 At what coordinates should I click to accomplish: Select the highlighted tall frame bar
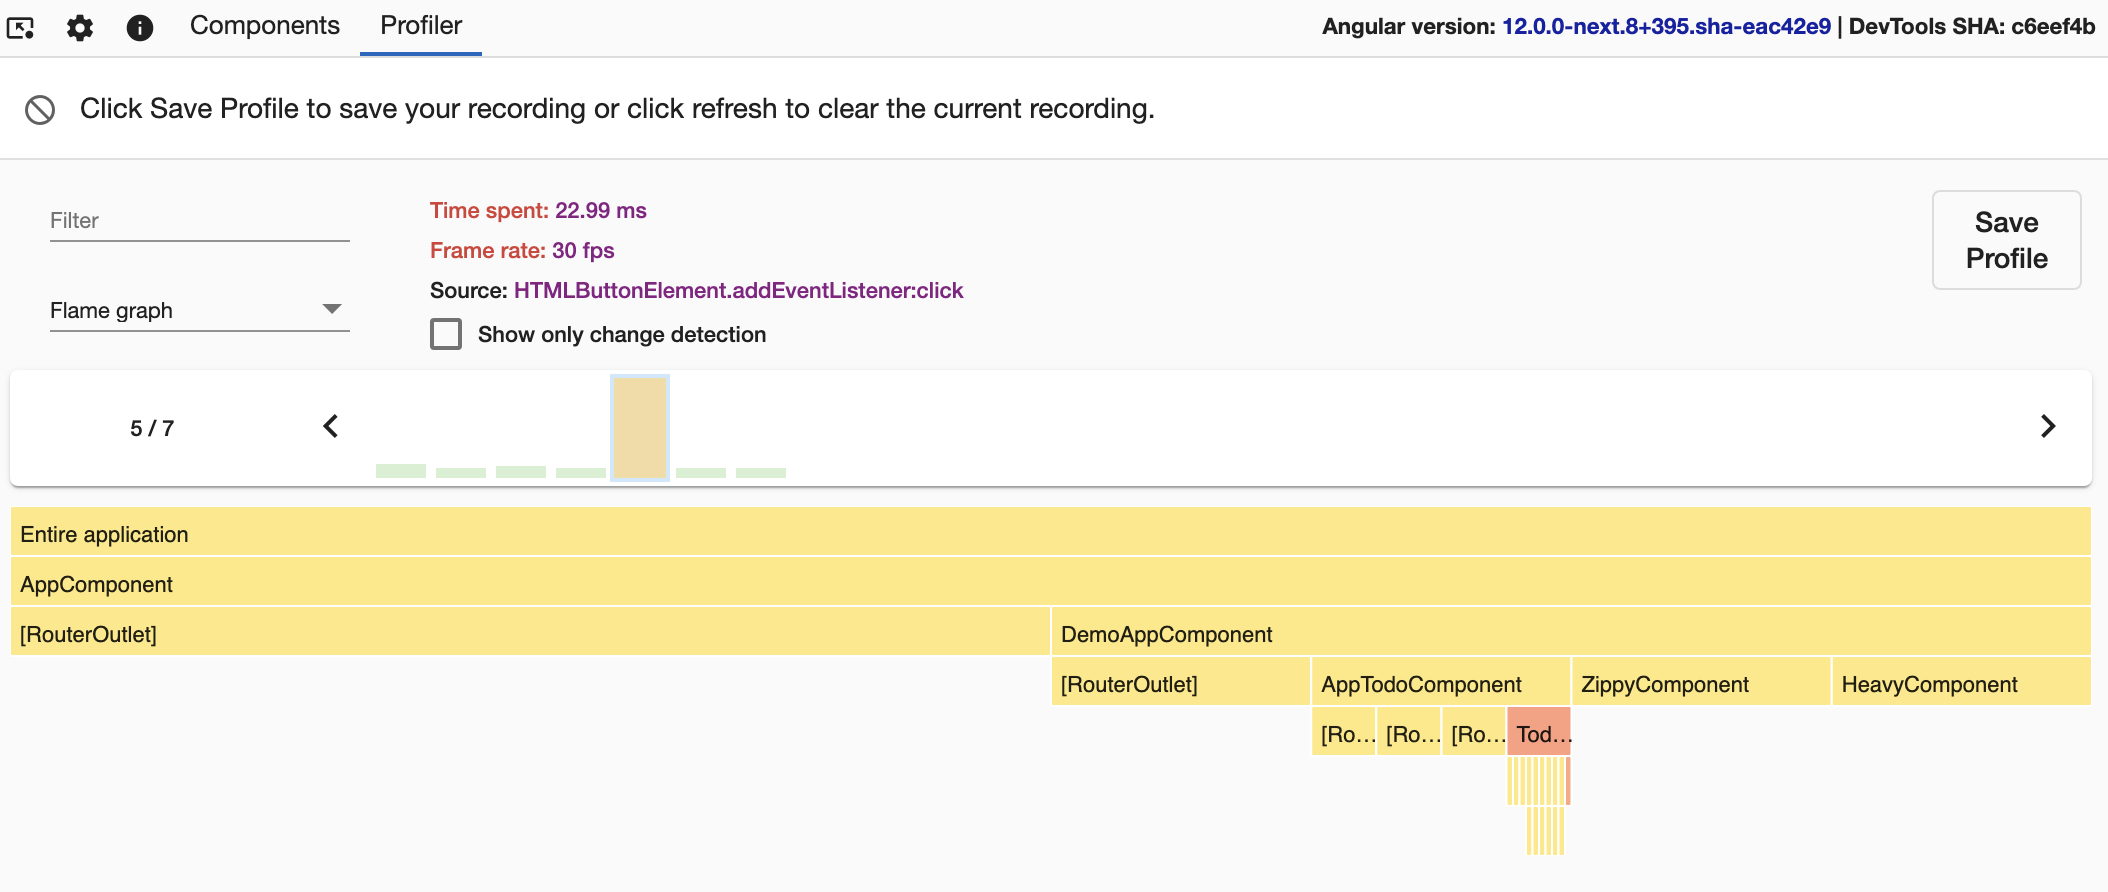[x=640, y=428]
